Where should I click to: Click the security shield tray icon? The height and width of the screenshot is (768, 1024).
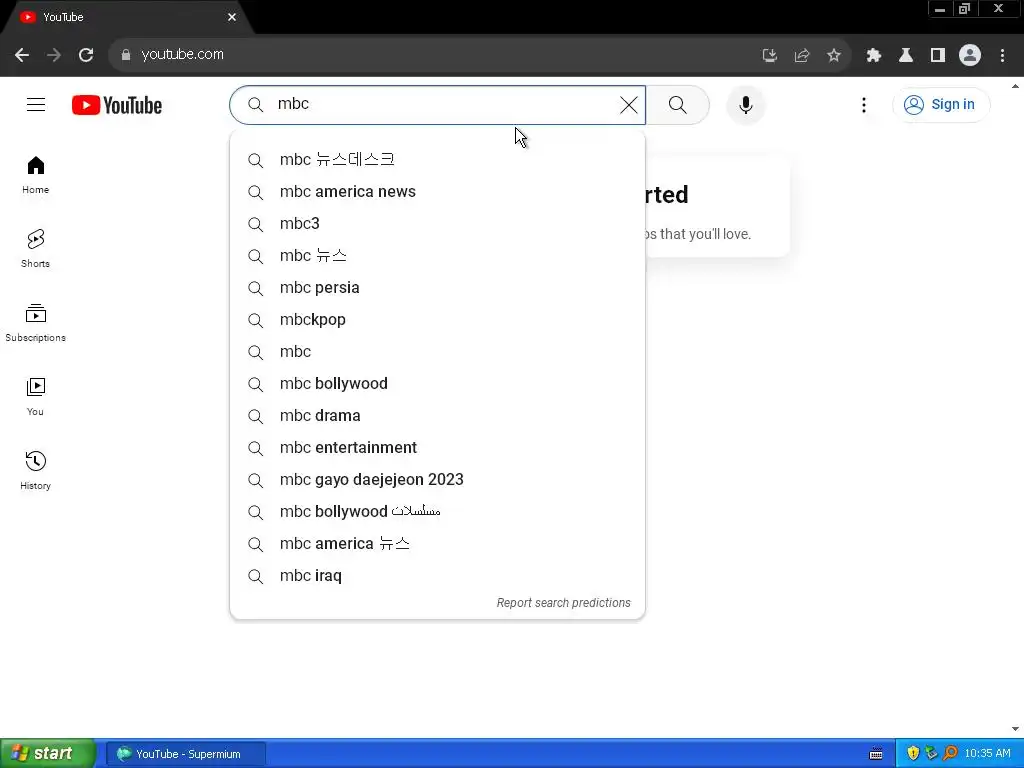pyautogui.click(x=913, y=754)
